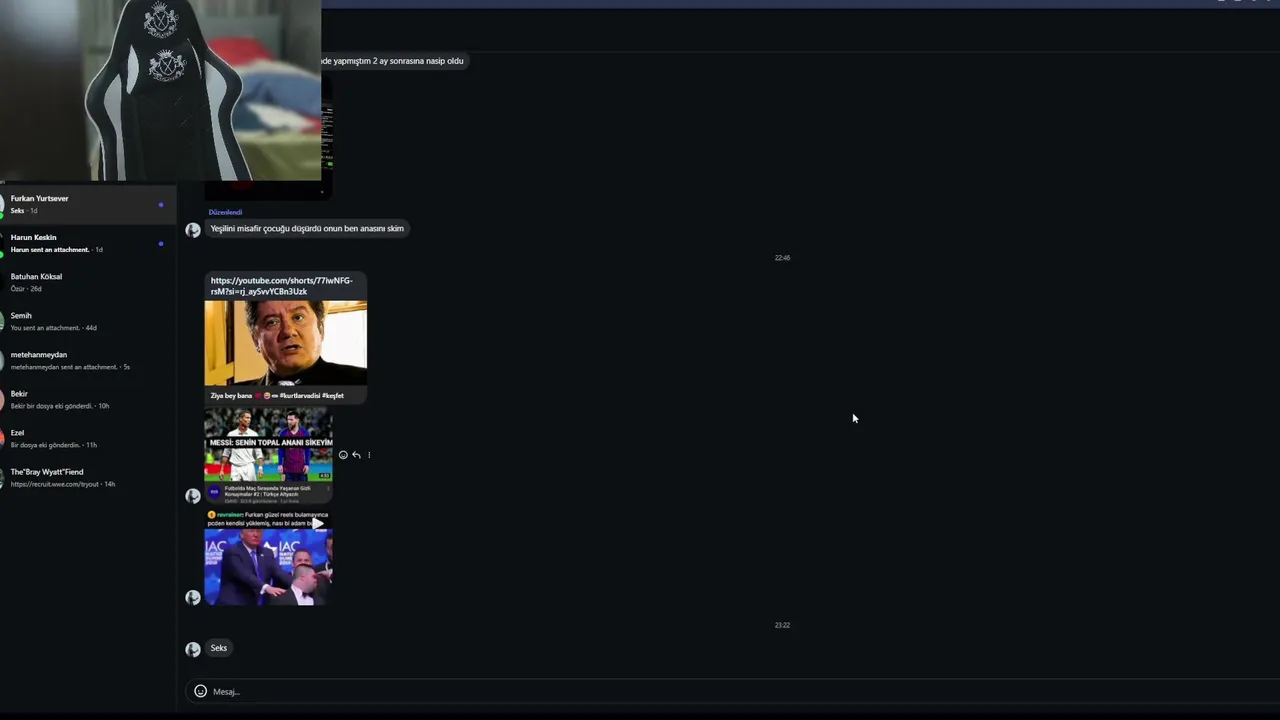Click sender avatar beside the Yeşilini misafir message
Image resolution: width=1280 pixels, height=720 pixels.
click(x=193, y=230)
